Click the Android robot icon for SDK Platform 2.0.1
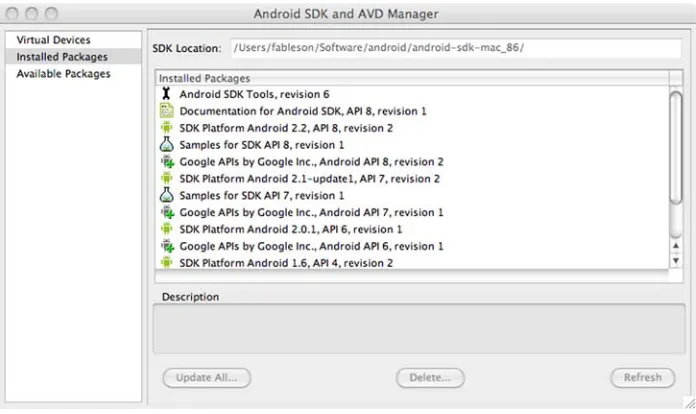Screen dimensions: 696x414 pyautogui.click(x=166, y=229)
